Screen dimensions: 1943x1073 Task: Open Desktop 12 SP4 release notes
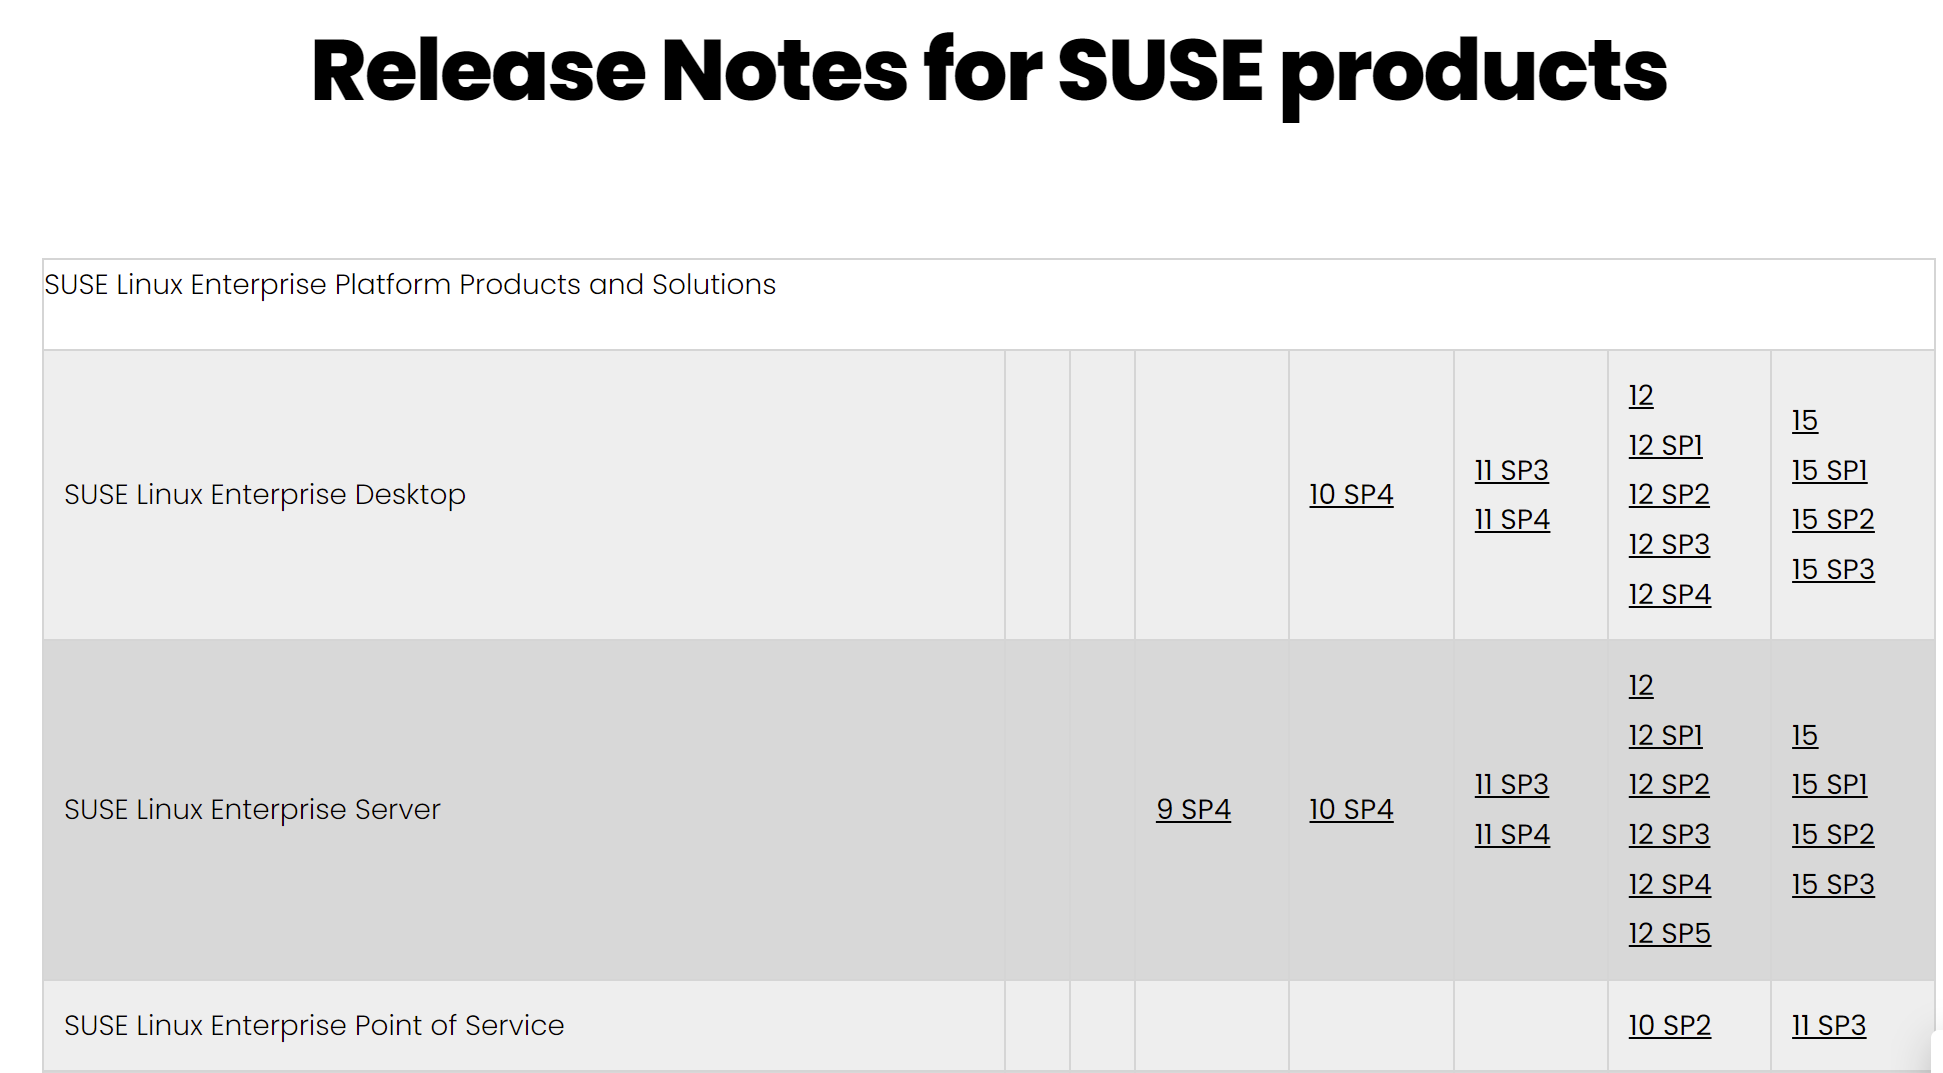click(1669, 593)
